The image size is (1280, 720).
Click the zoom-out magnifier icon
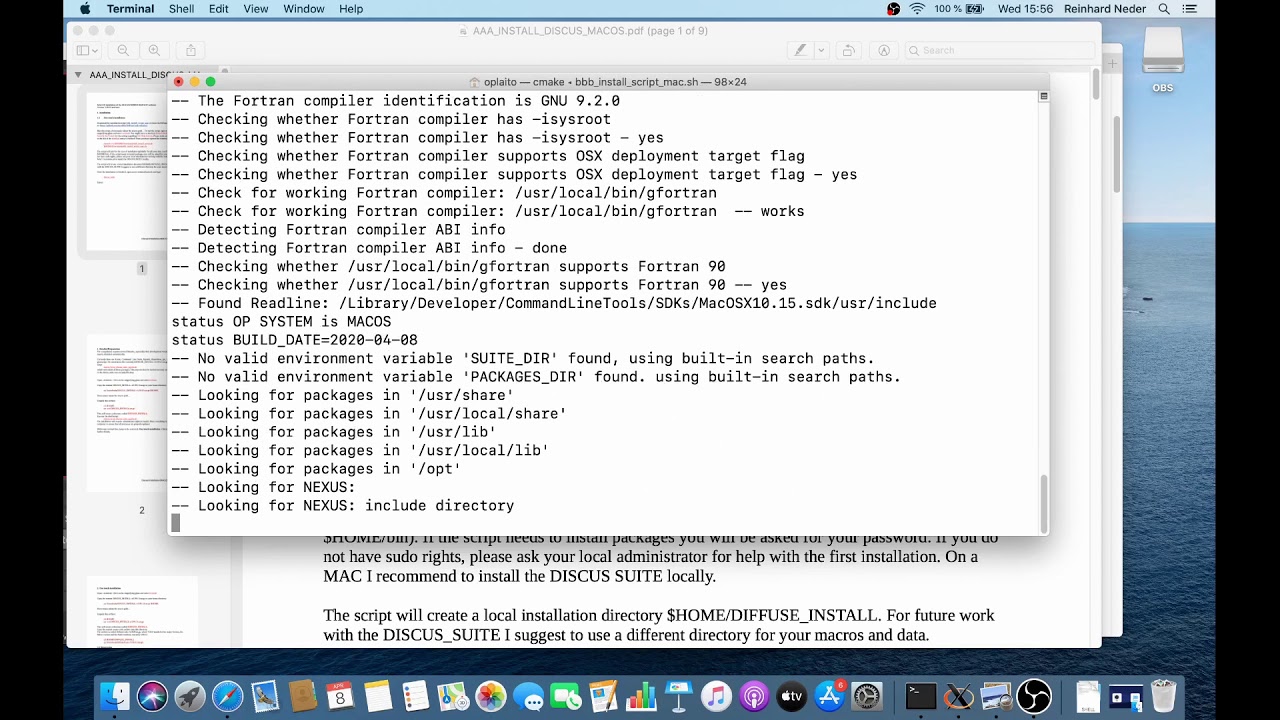[122, 50]
